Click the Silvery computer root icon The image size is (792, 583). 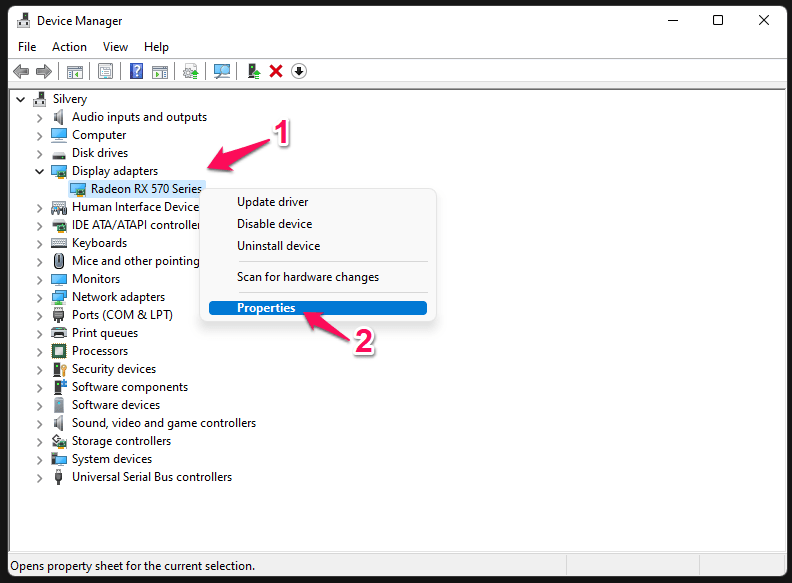click(x=39, y=99)
